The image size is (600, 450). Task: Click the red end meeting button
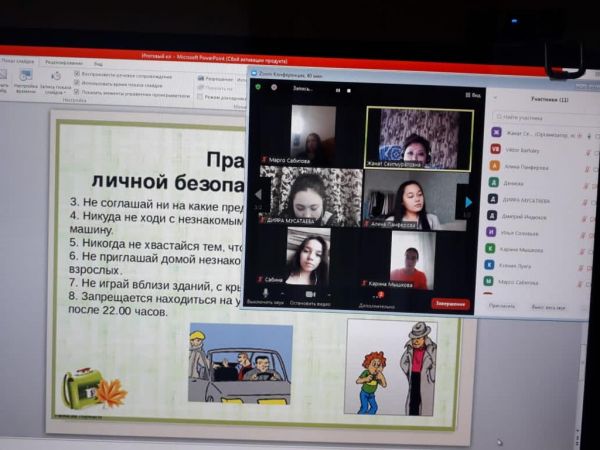449,303
